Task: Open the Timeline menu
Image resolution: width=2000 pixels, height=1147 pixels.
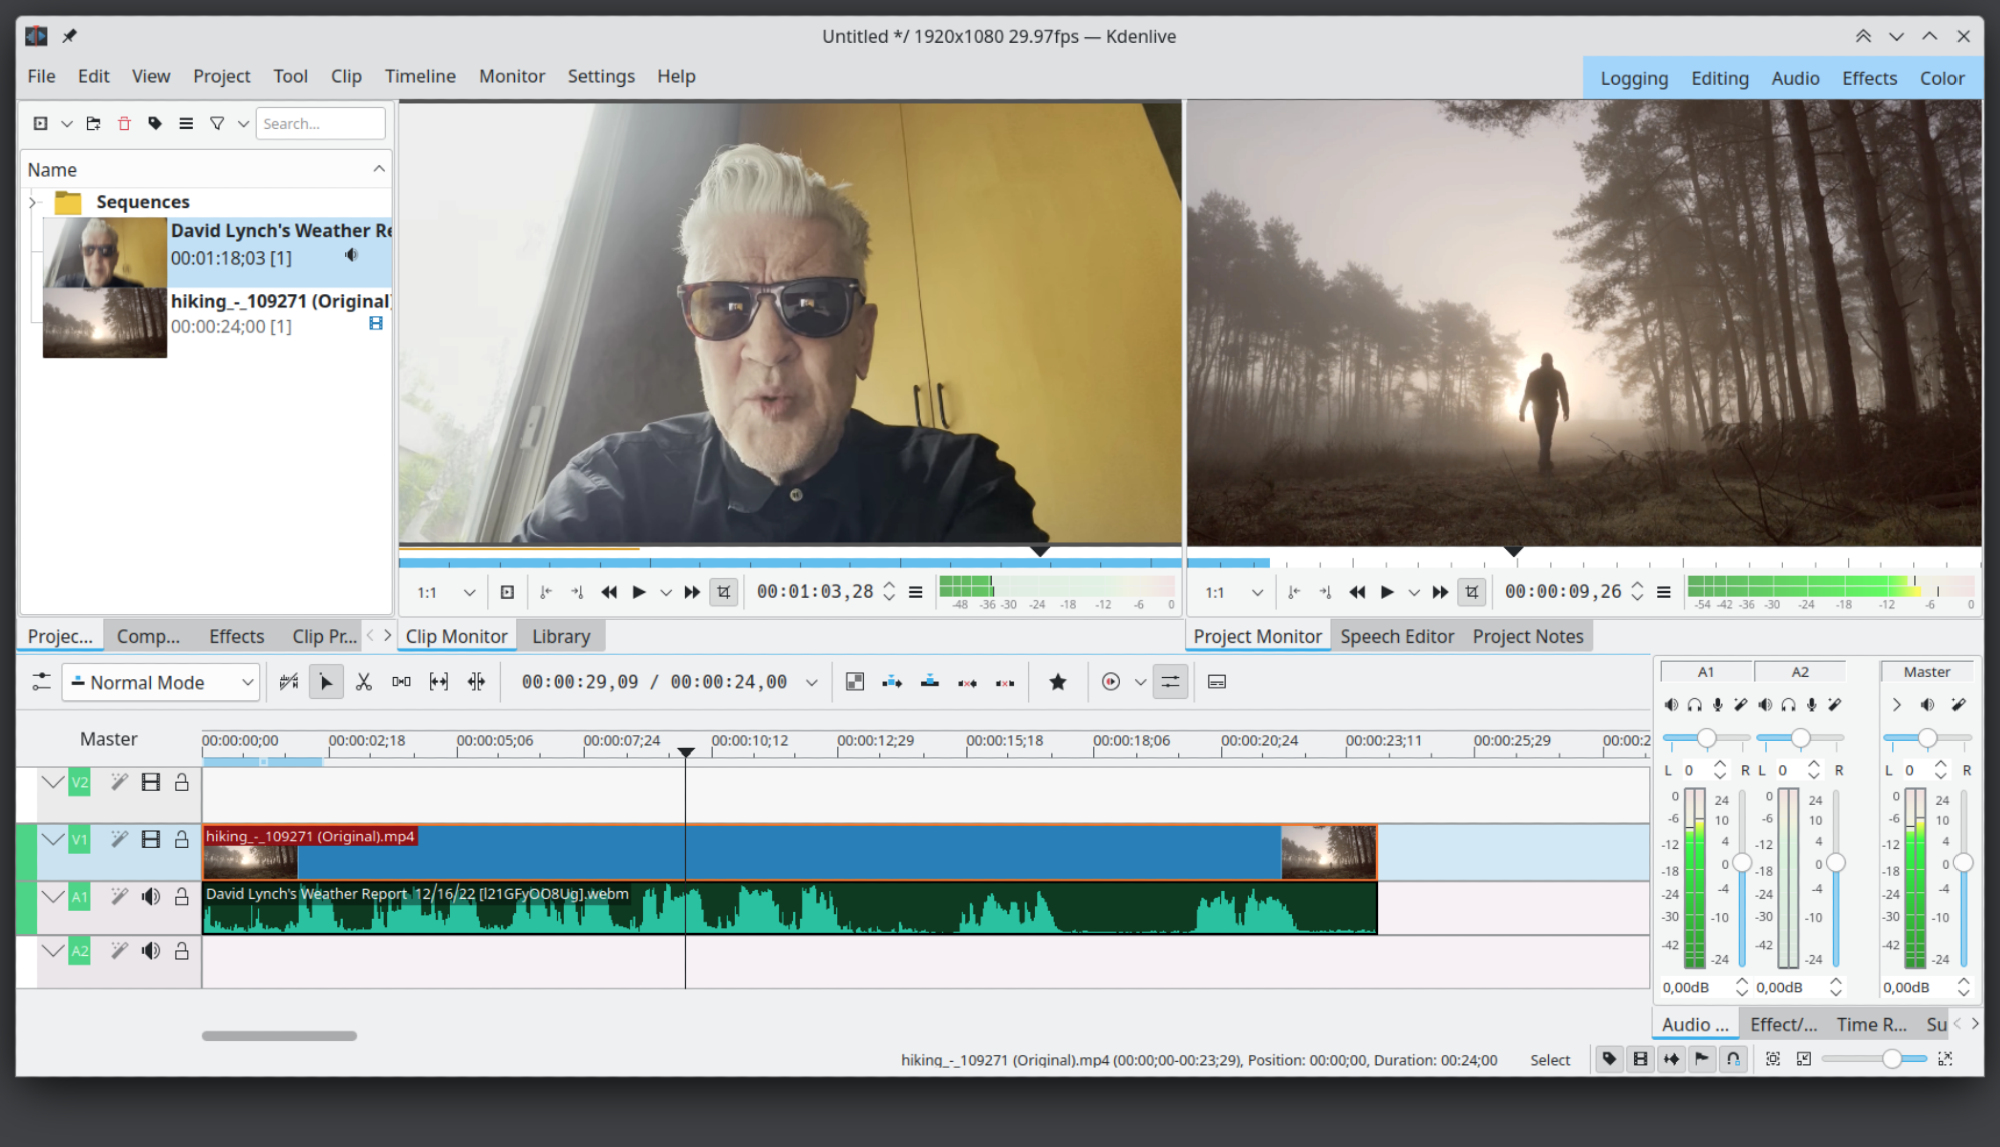Action: [x=420, y=76]
